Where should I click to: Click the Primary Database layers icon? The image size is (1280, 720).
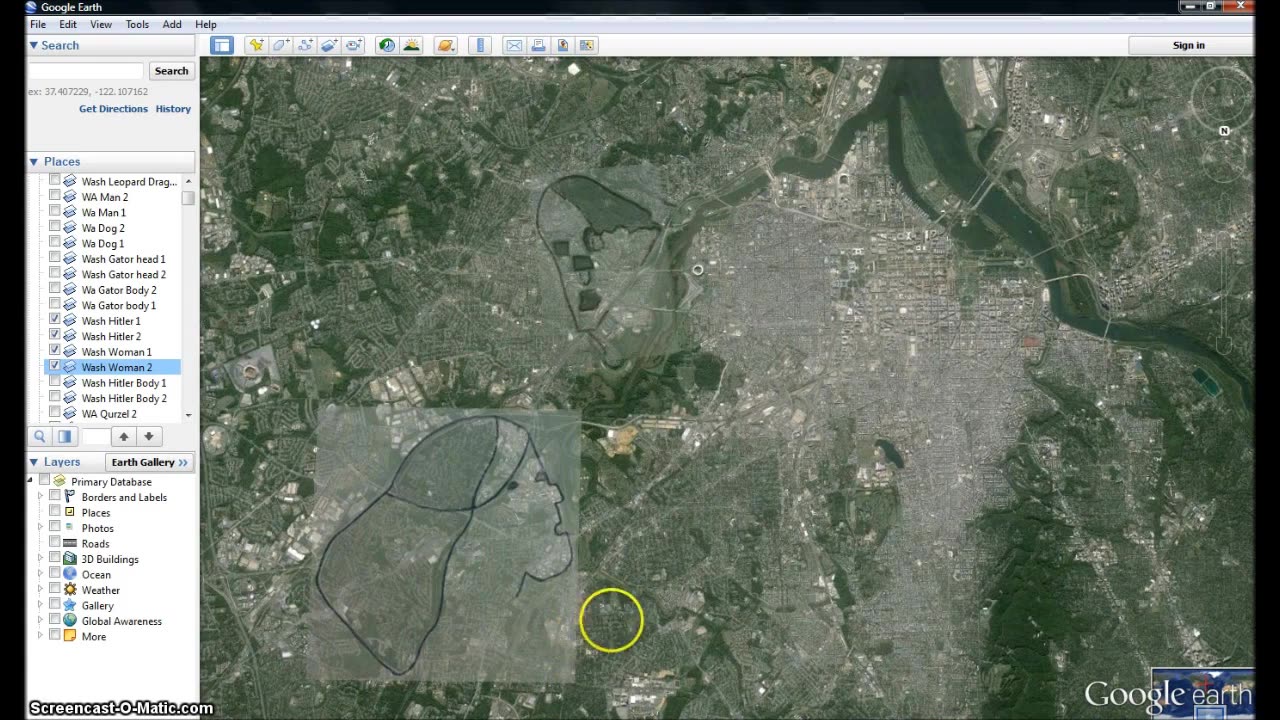60,482
